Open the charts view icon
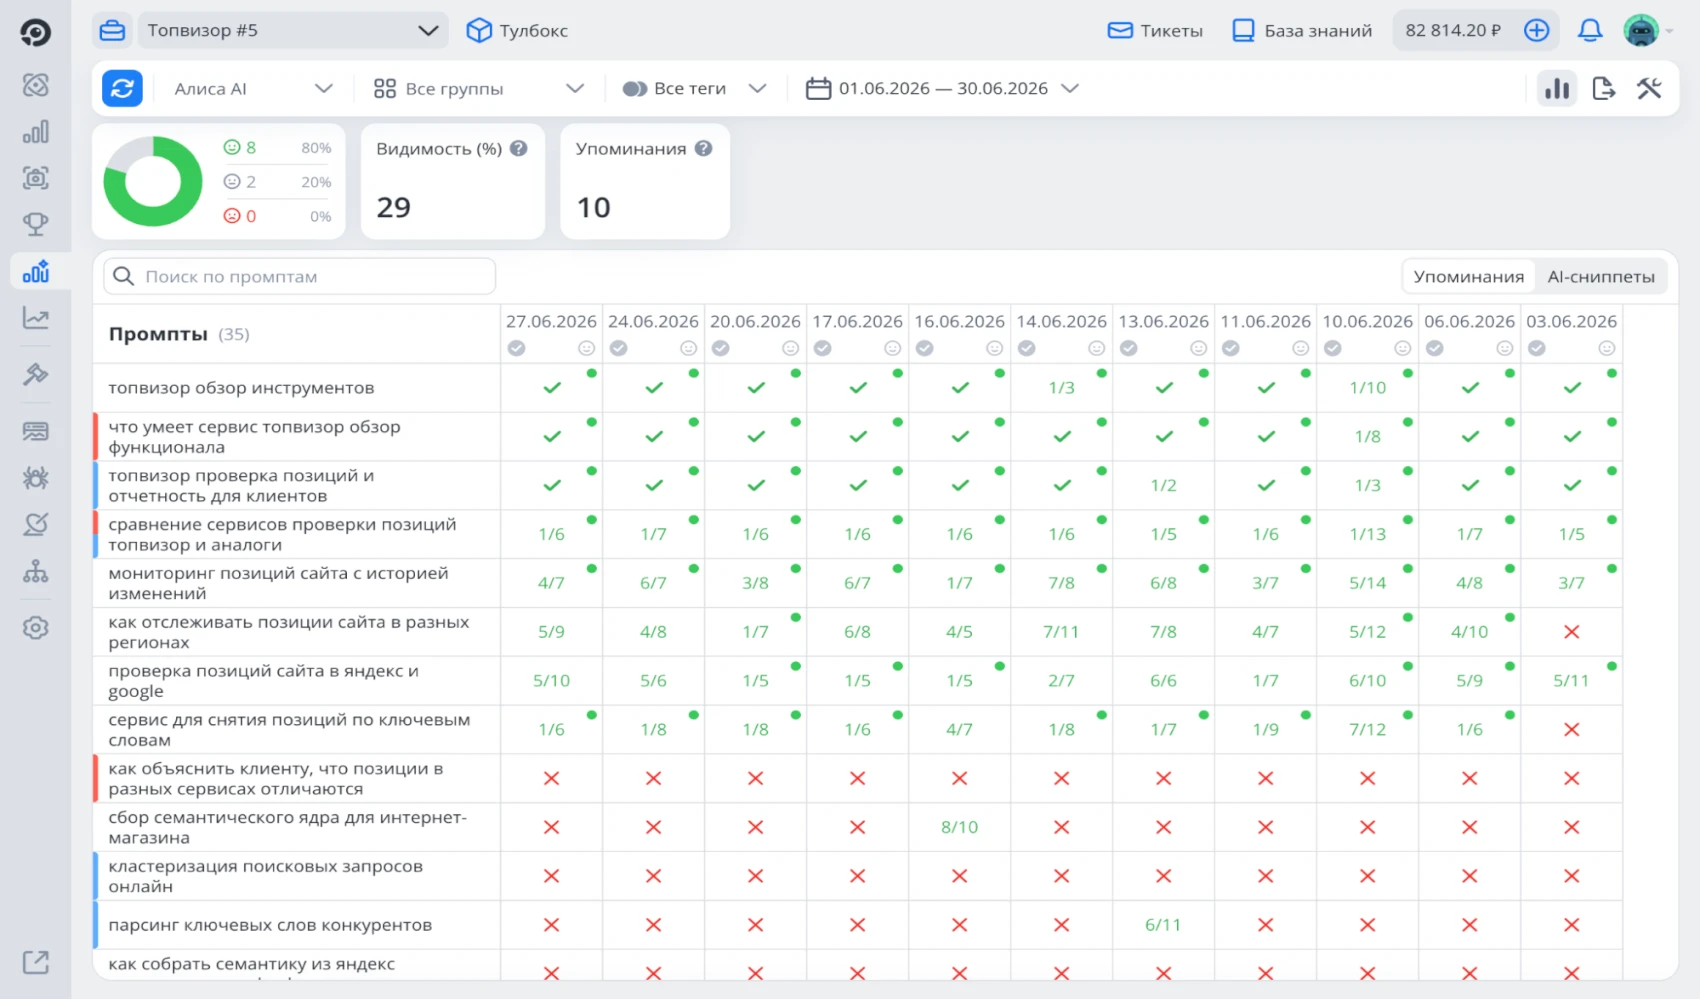1700x1000 pixels. pos(1557,88)
